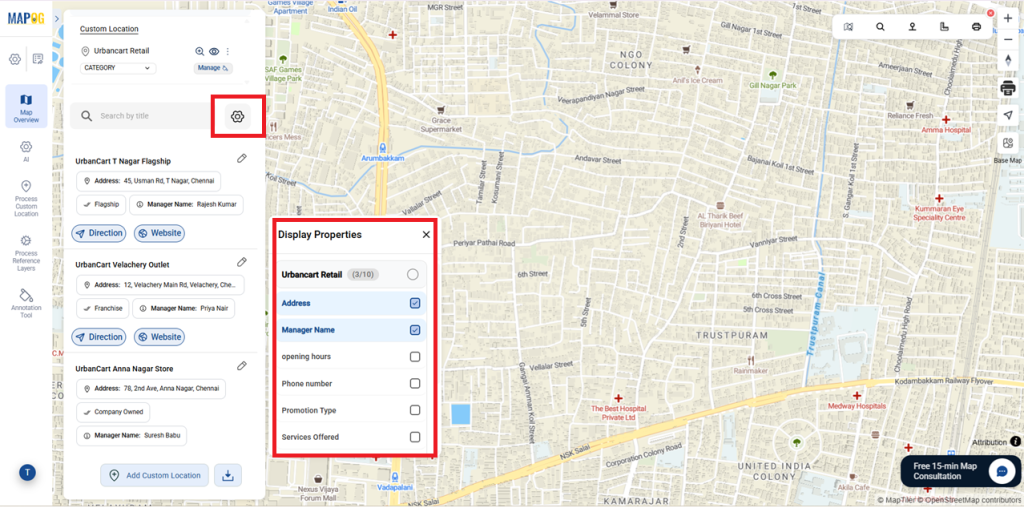Click Manager Name: Suresh Babu
This screenshot has height=508, width=1024.
(x=131, y=436)
